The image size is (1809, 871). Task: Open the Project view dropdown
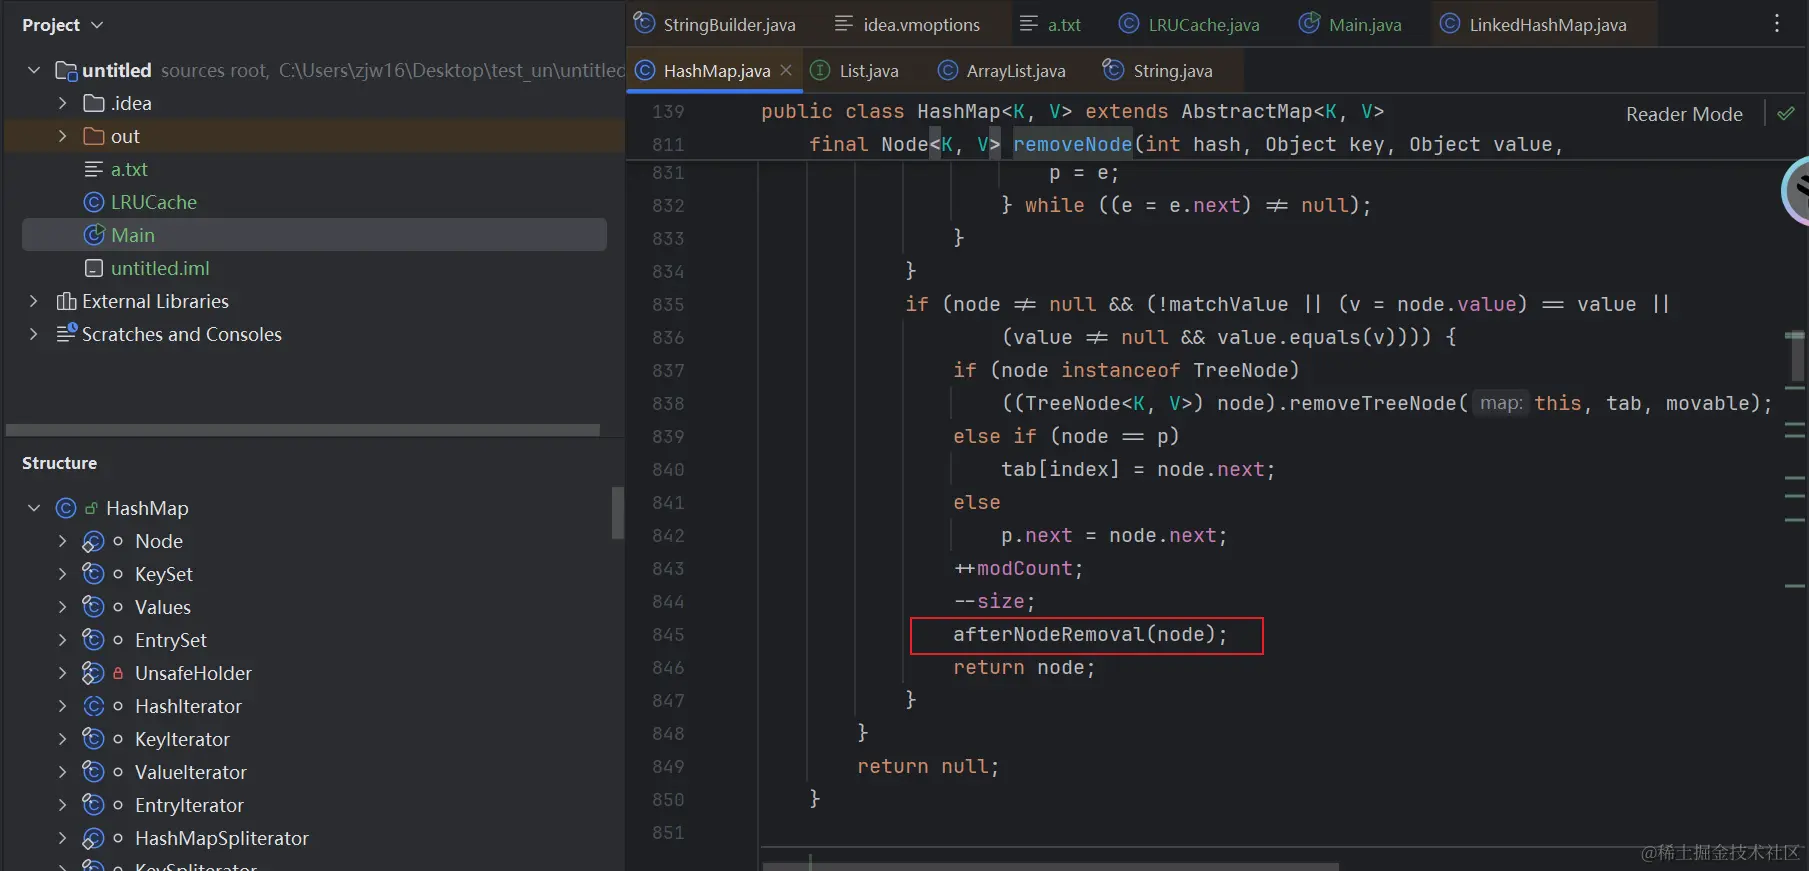point(97,25)
